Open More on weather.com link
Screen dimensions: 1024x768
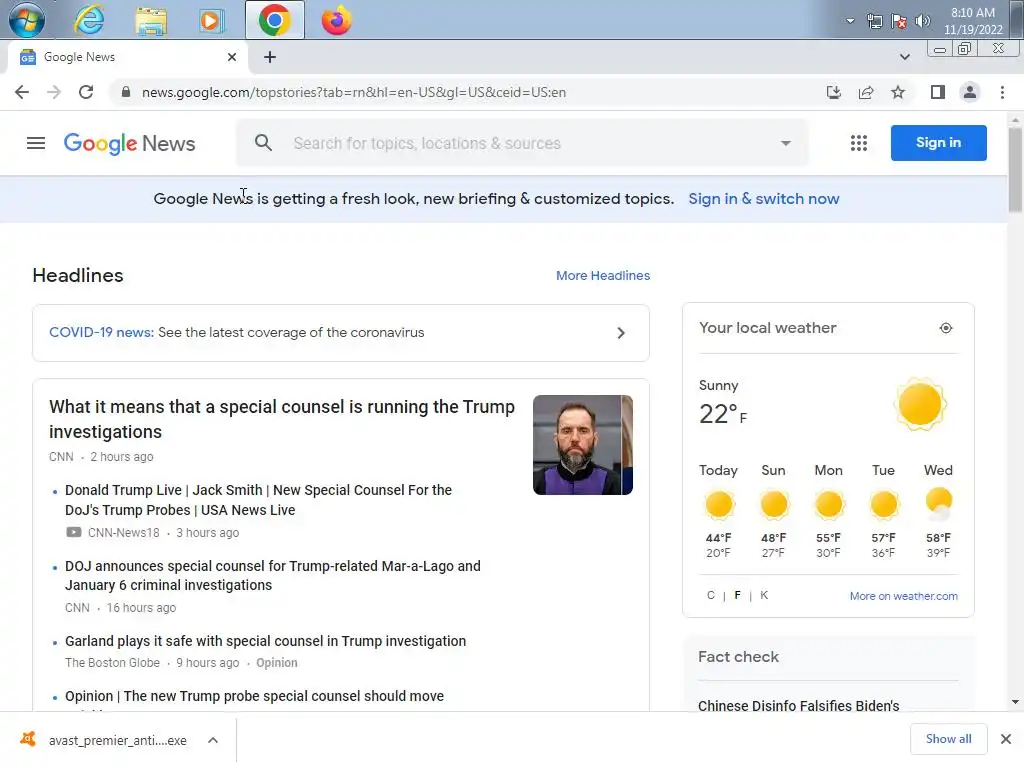[904, 596]
